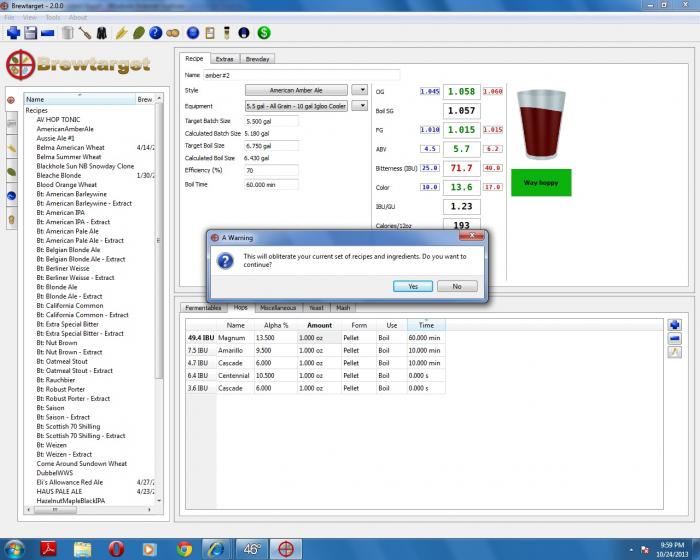Screen dimensions: 700x560
Task: Open the File menu
Action: point(9,17)
